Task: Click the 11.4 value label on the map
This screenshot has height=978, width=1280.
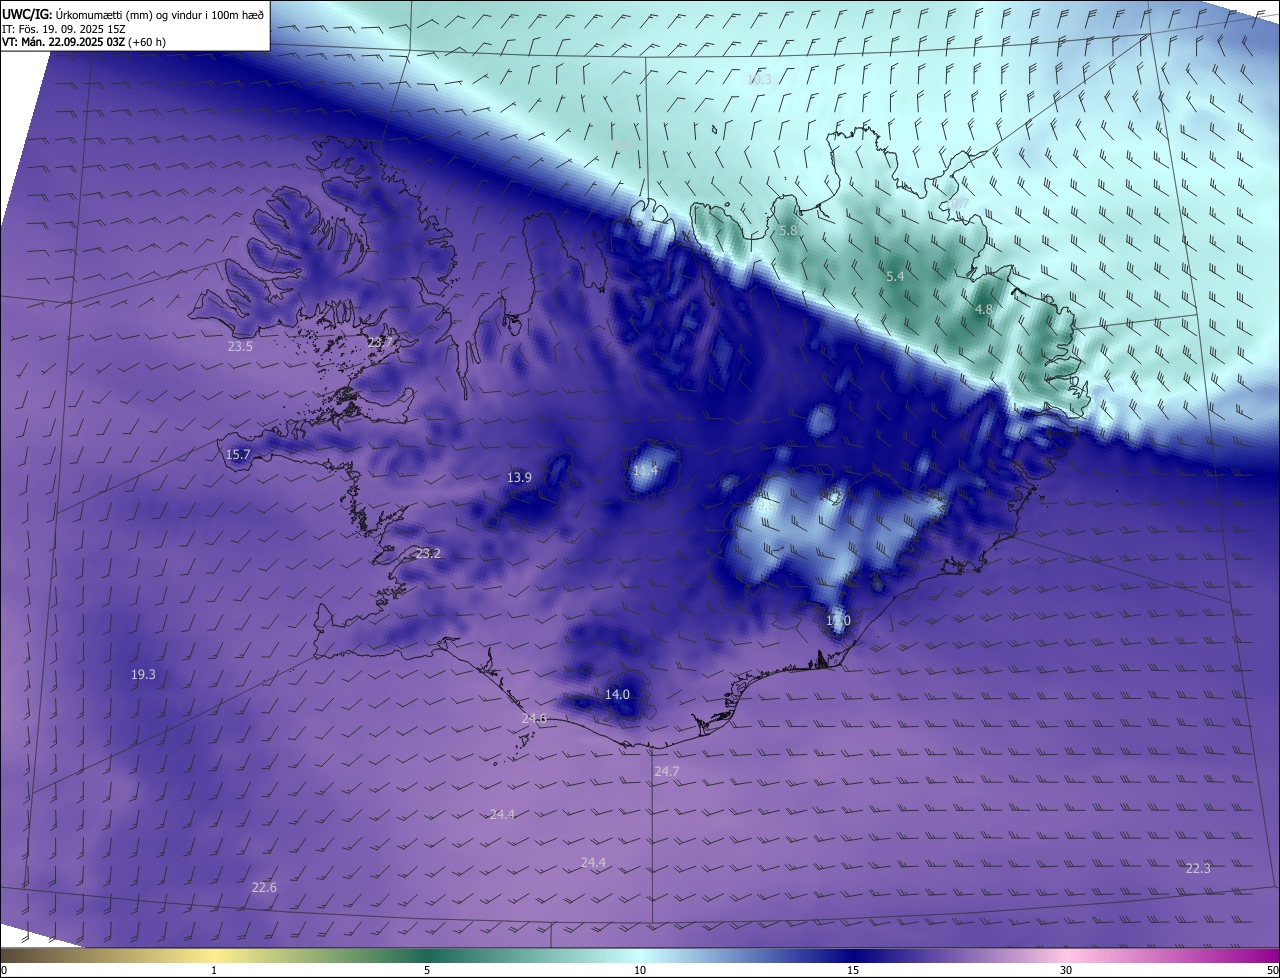Action: point(646,470)
